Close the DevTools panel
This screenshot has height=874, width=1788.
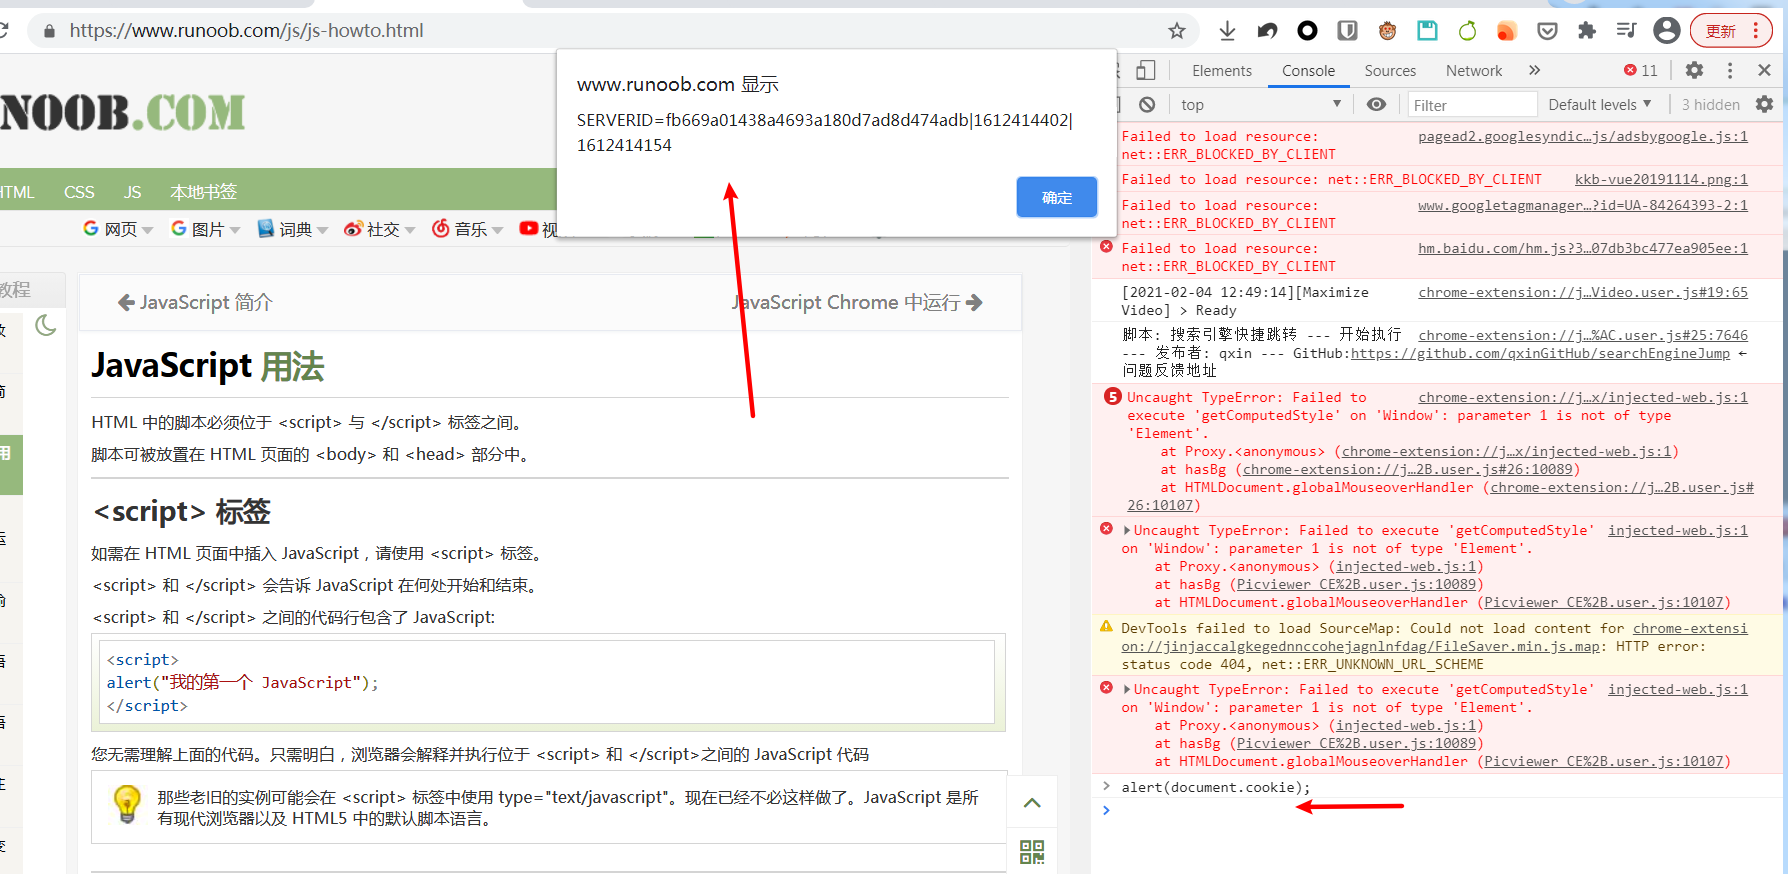click(1764, 70)
